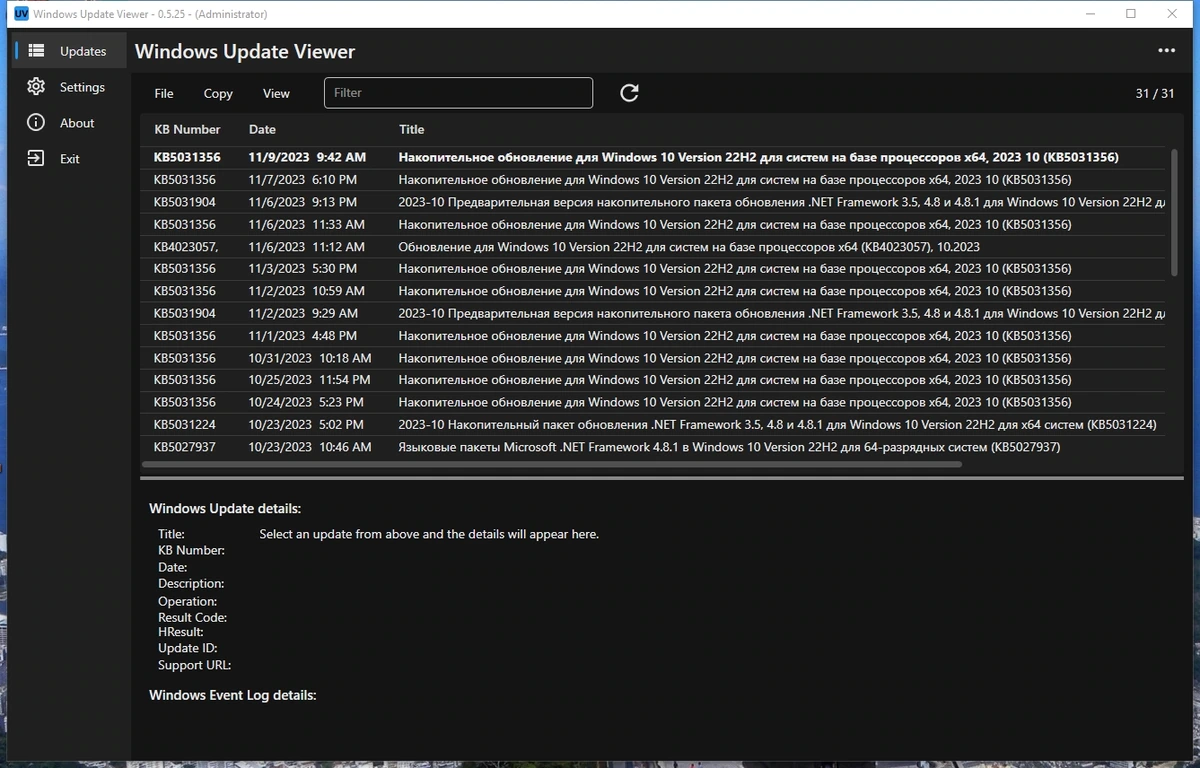Sort by Date column header

(x=262, y=129)
